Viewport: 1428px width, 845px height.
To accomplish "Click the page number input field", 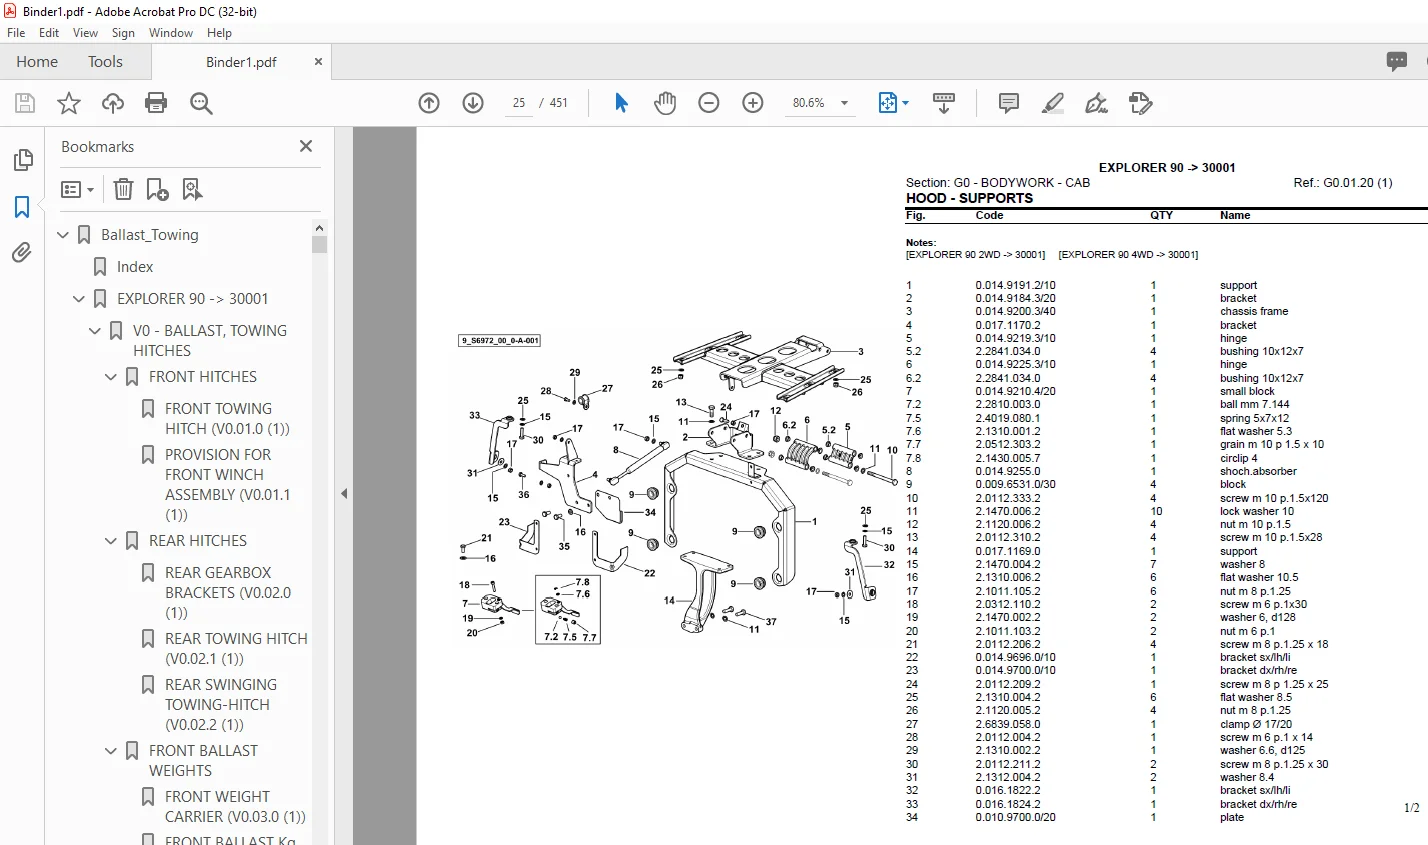I will point(519,103).
